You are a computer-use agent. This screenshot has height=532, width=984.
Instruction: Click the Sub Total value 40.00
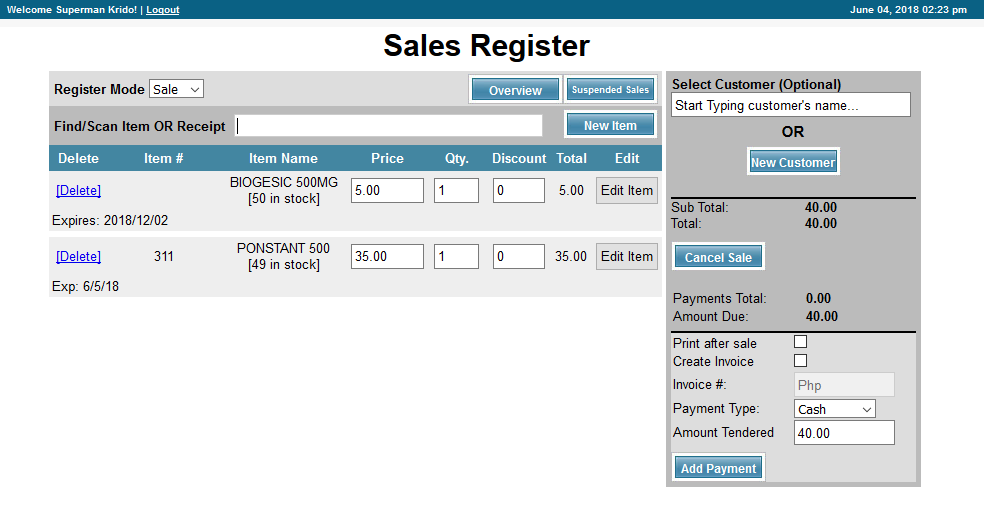point(821,207)
